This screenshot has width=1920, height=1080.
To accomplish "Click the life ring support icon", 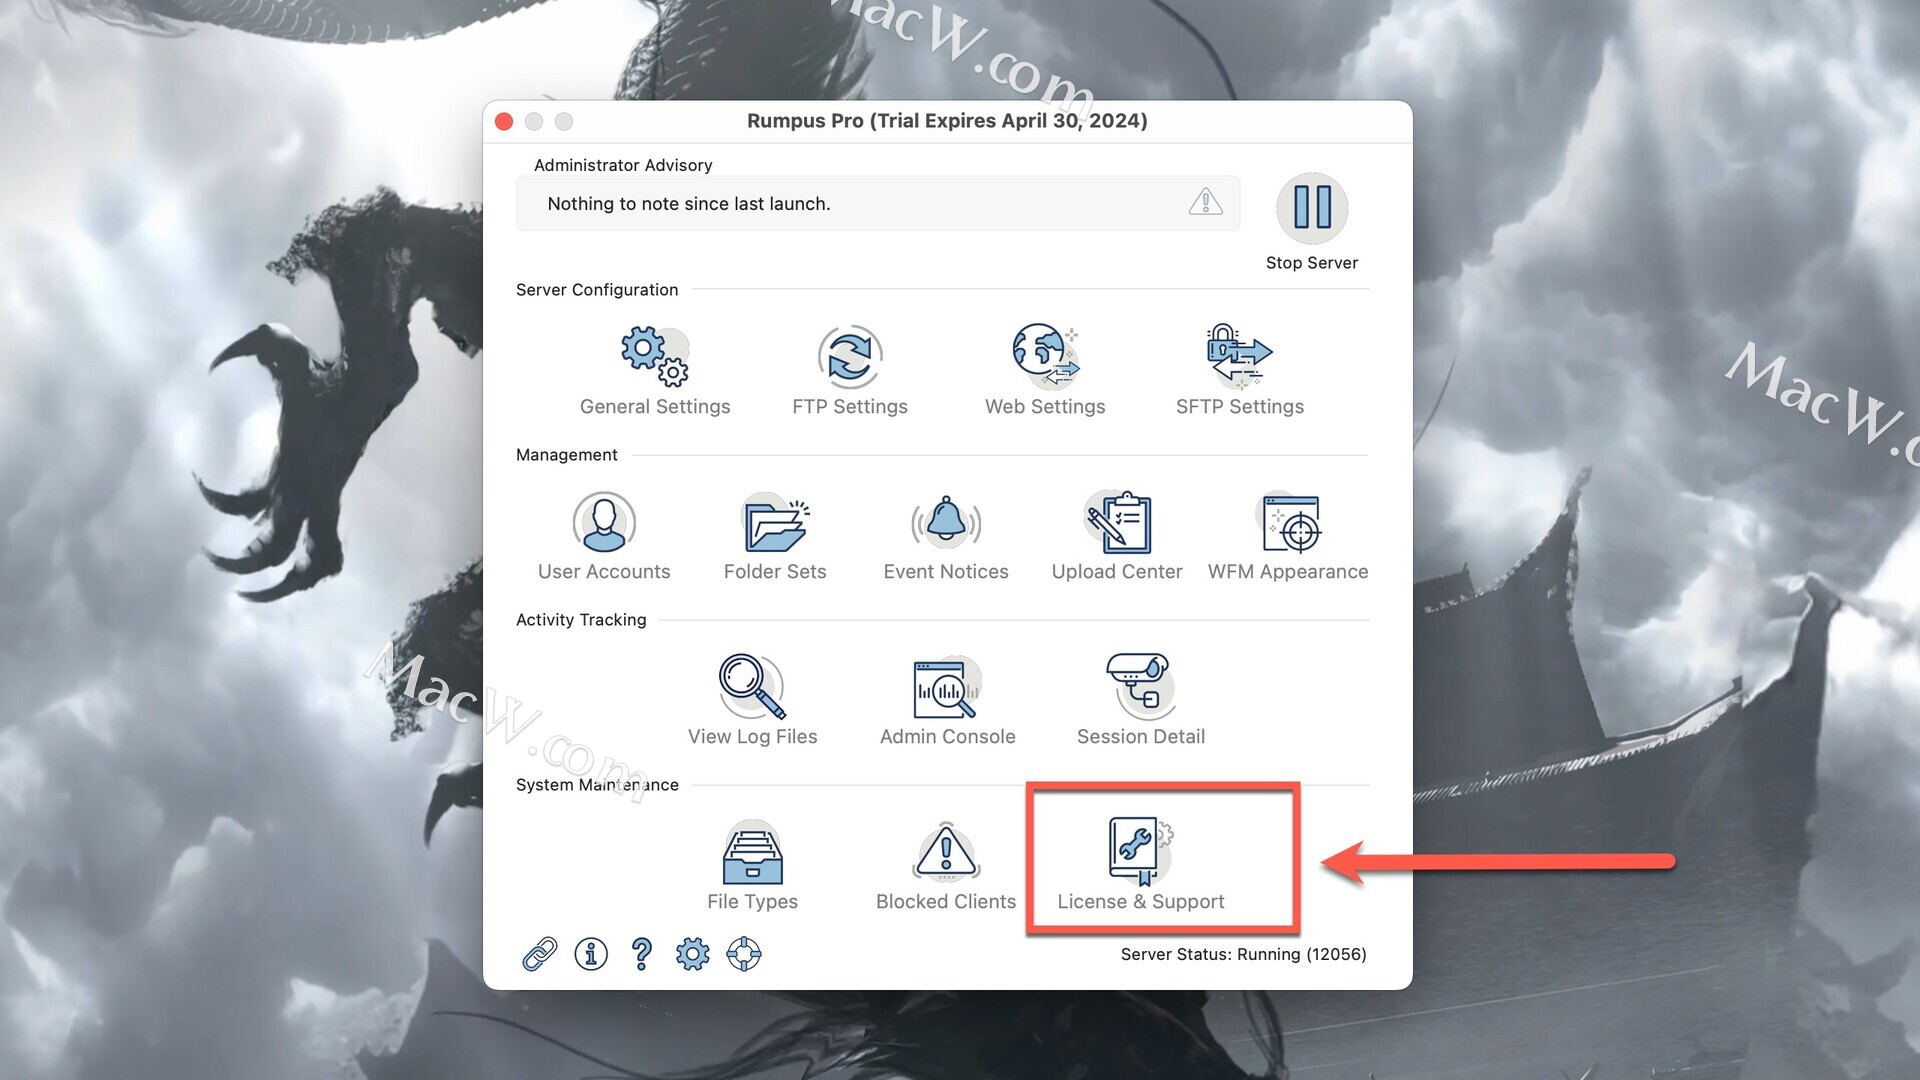I will [744, 954].
